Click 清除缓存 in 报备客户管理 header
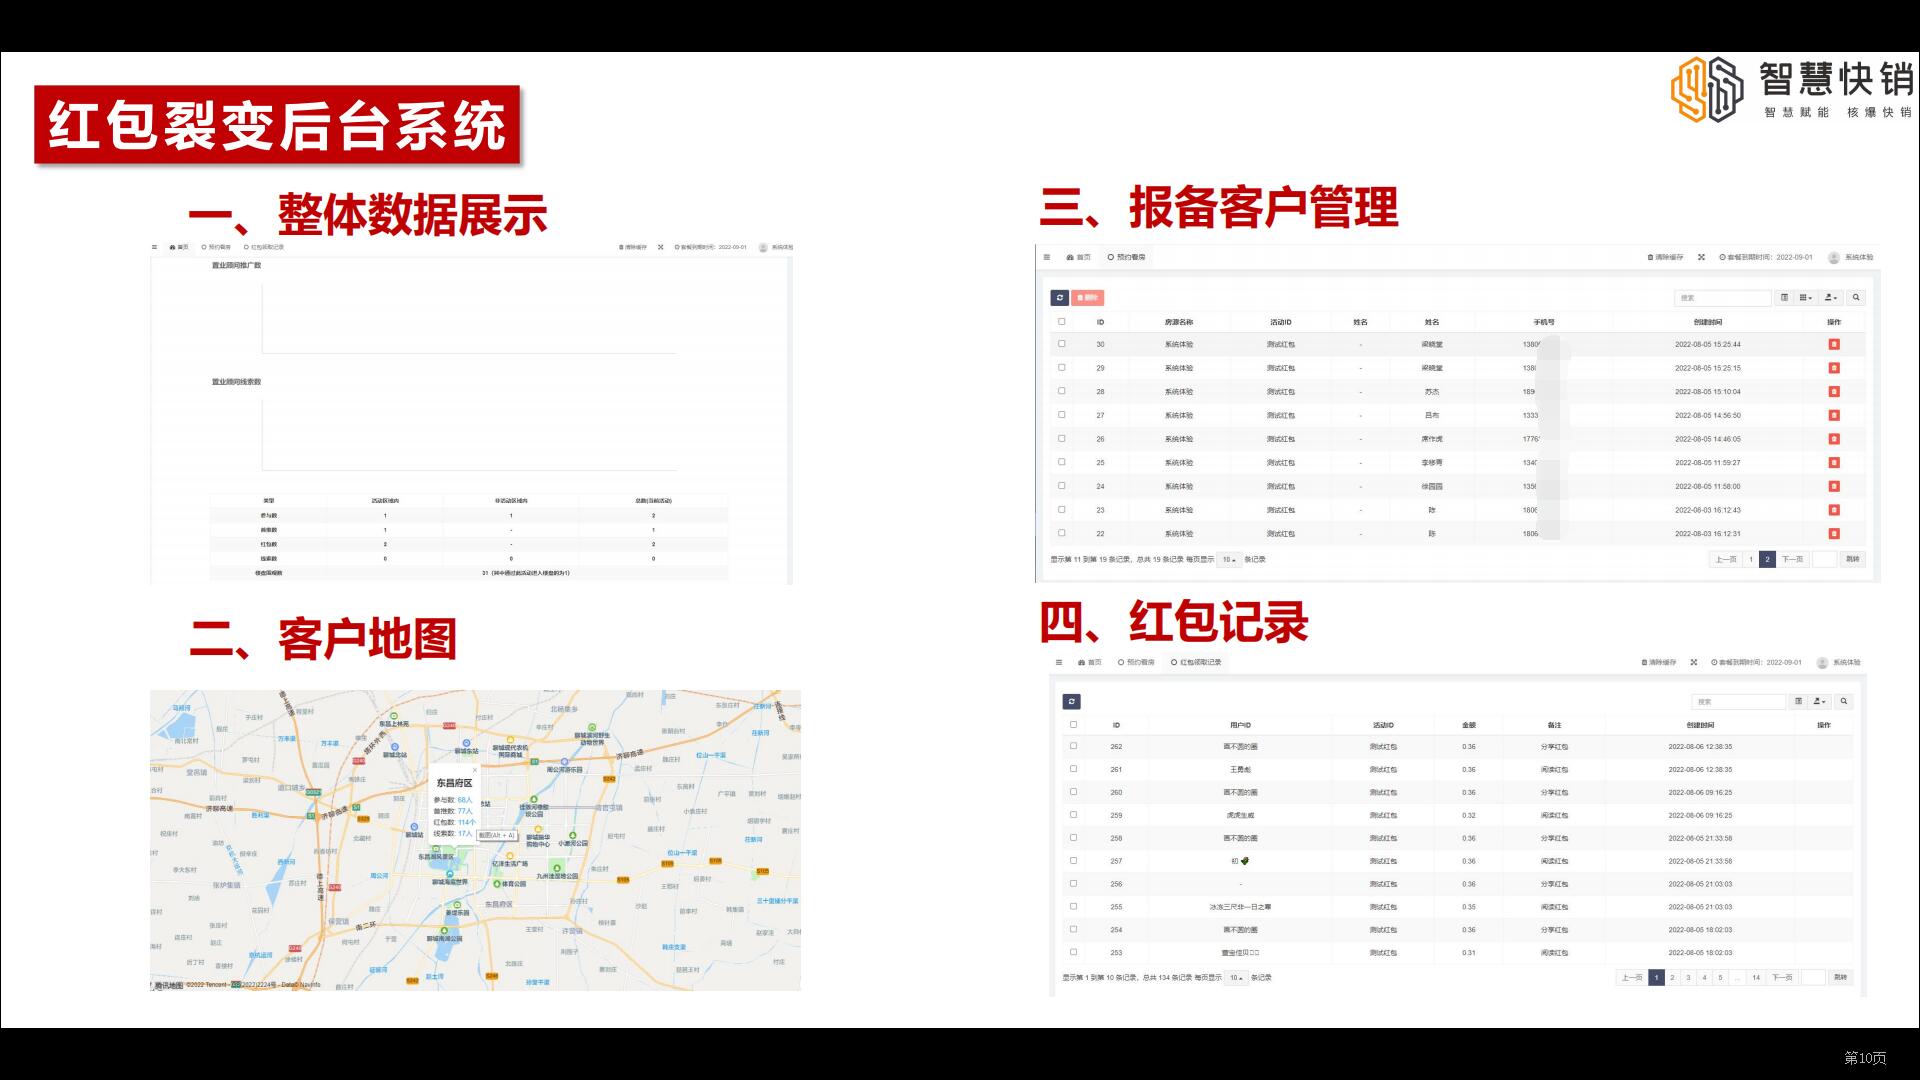The image size is (1920, 1080). click(1666, 257)
